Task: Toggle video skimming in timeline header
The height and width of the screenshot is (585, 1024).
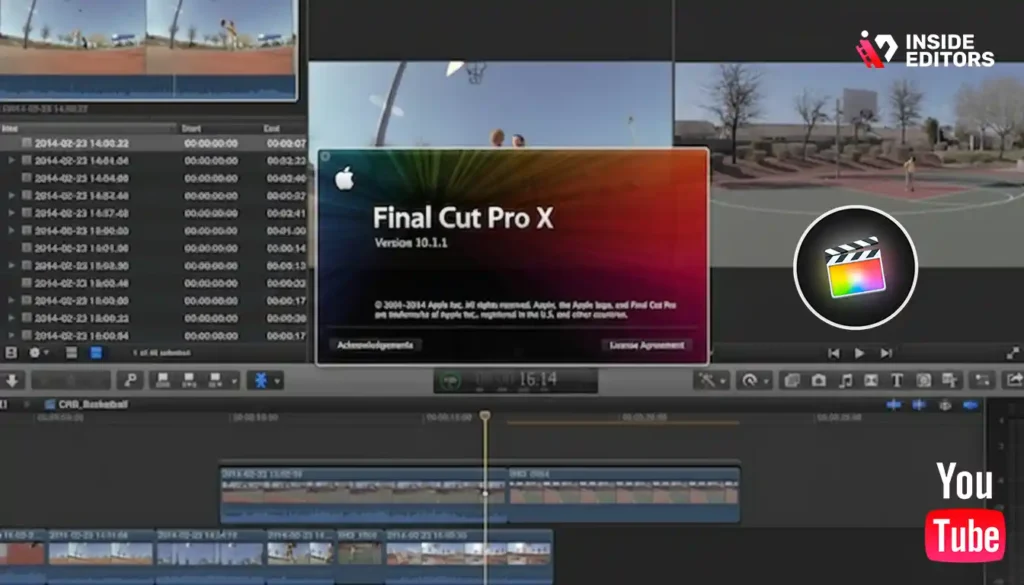Action: coord(893,405)
